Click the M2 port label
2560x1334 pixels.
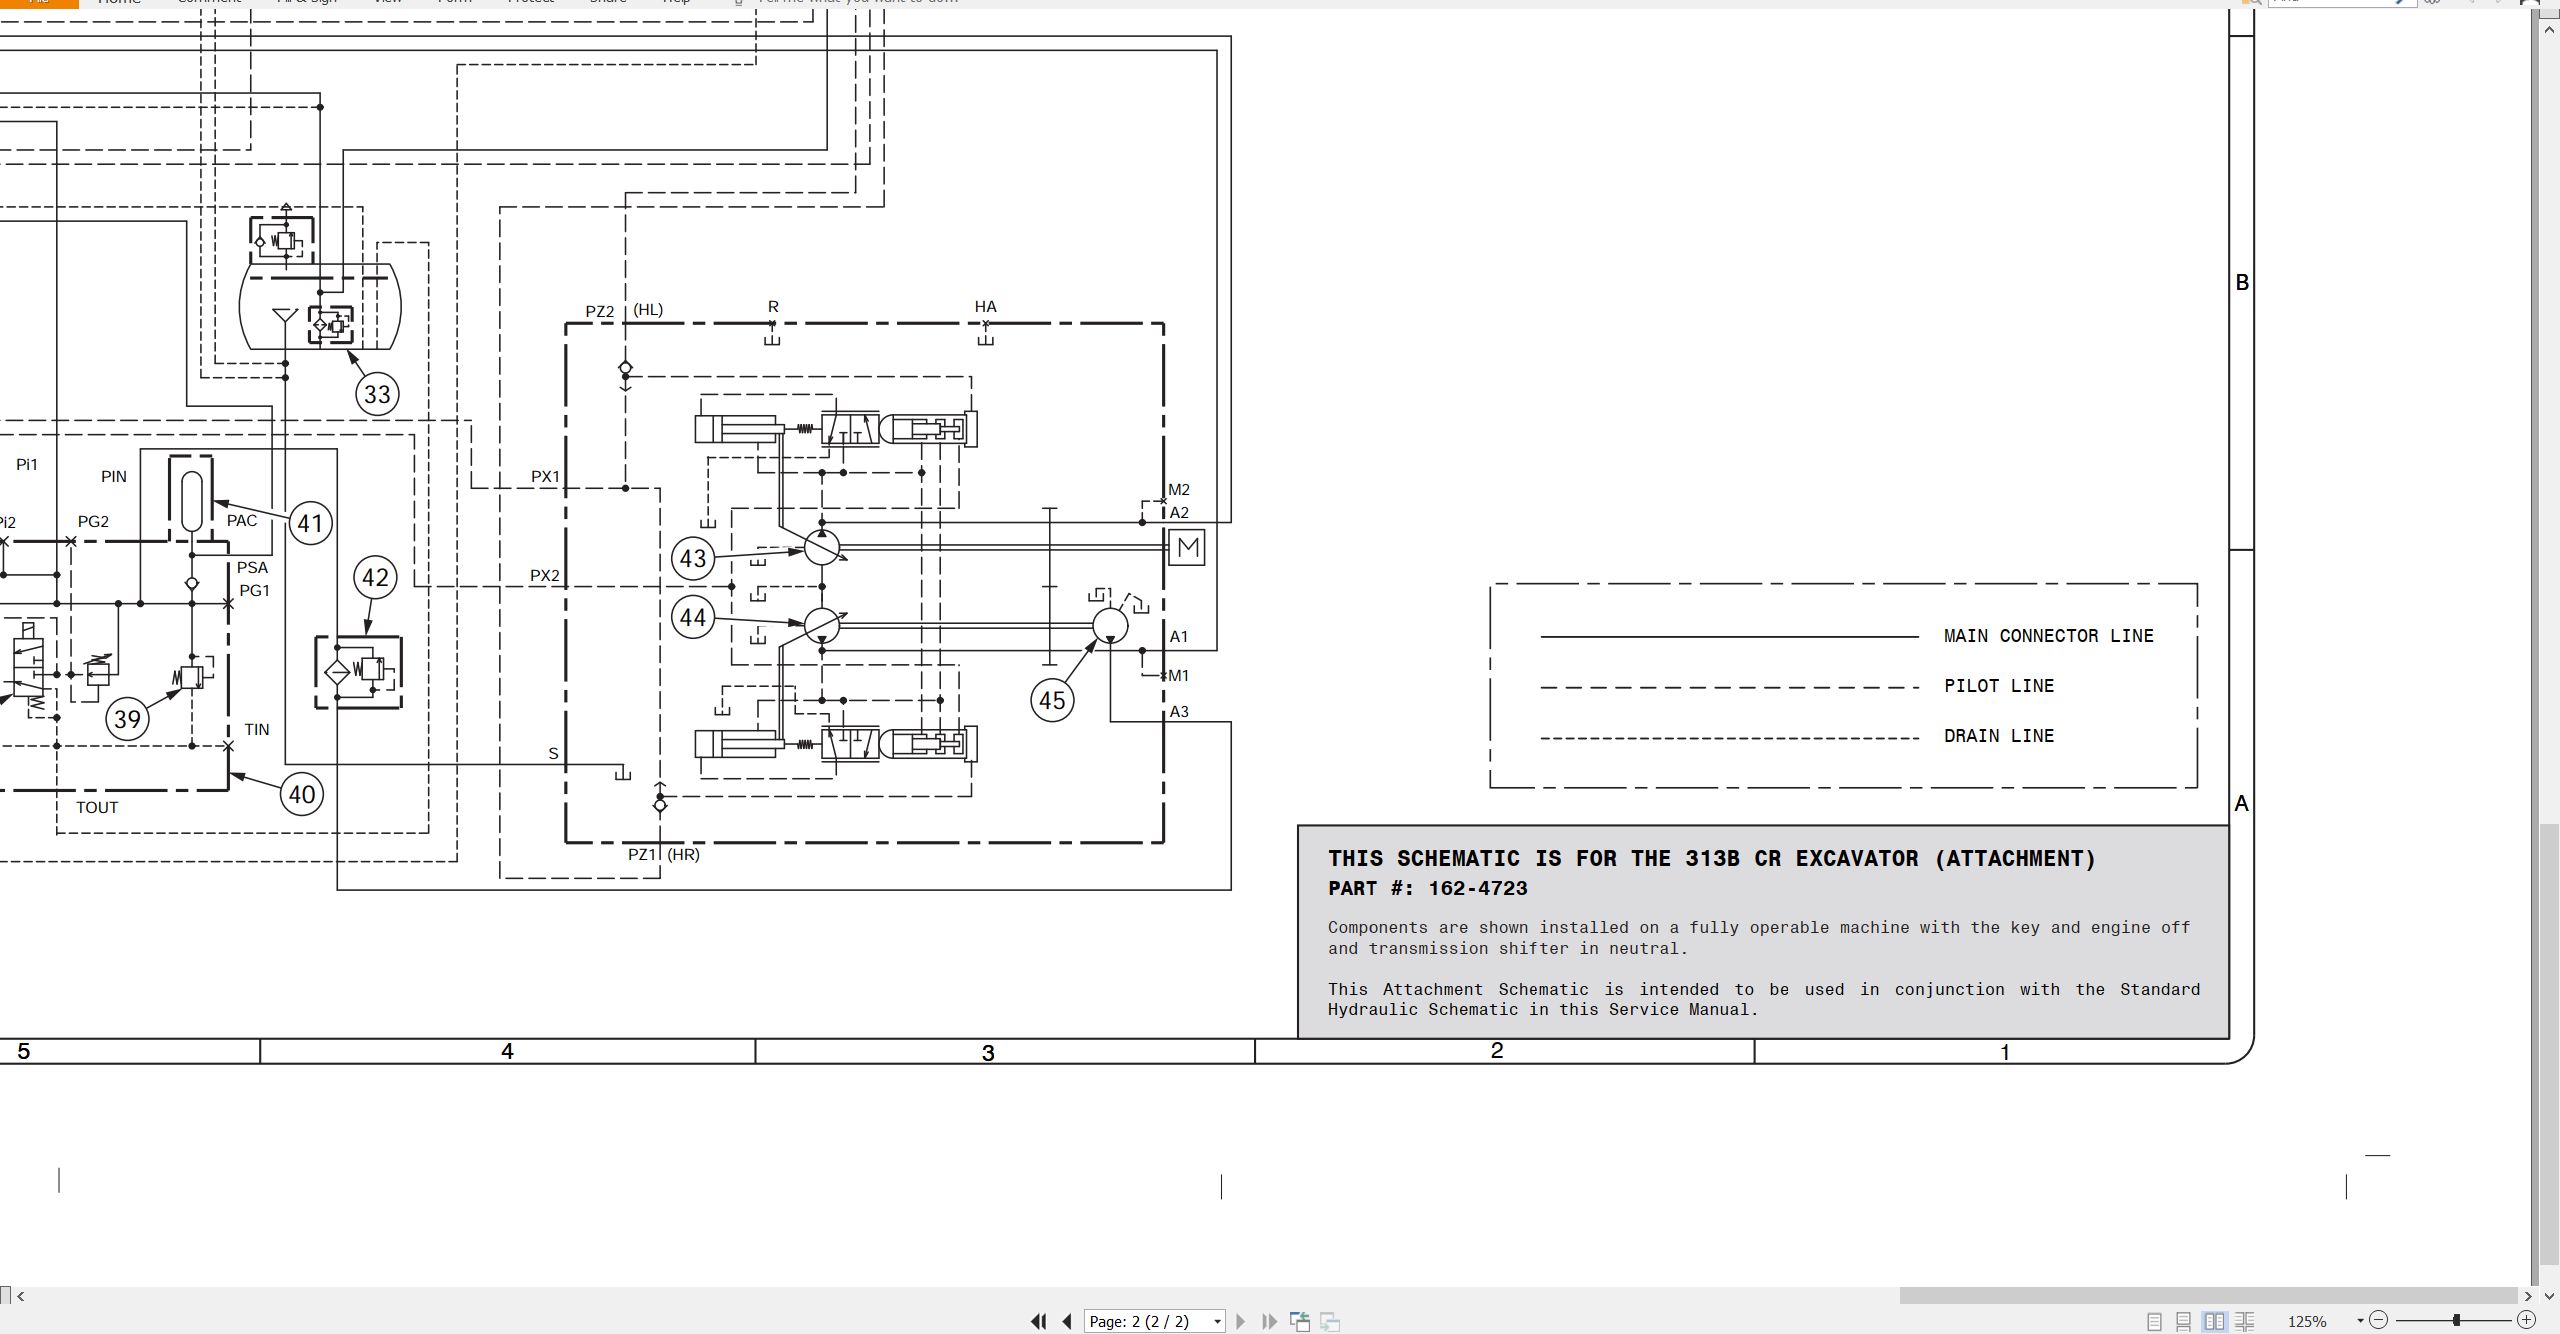(1179, 490)
